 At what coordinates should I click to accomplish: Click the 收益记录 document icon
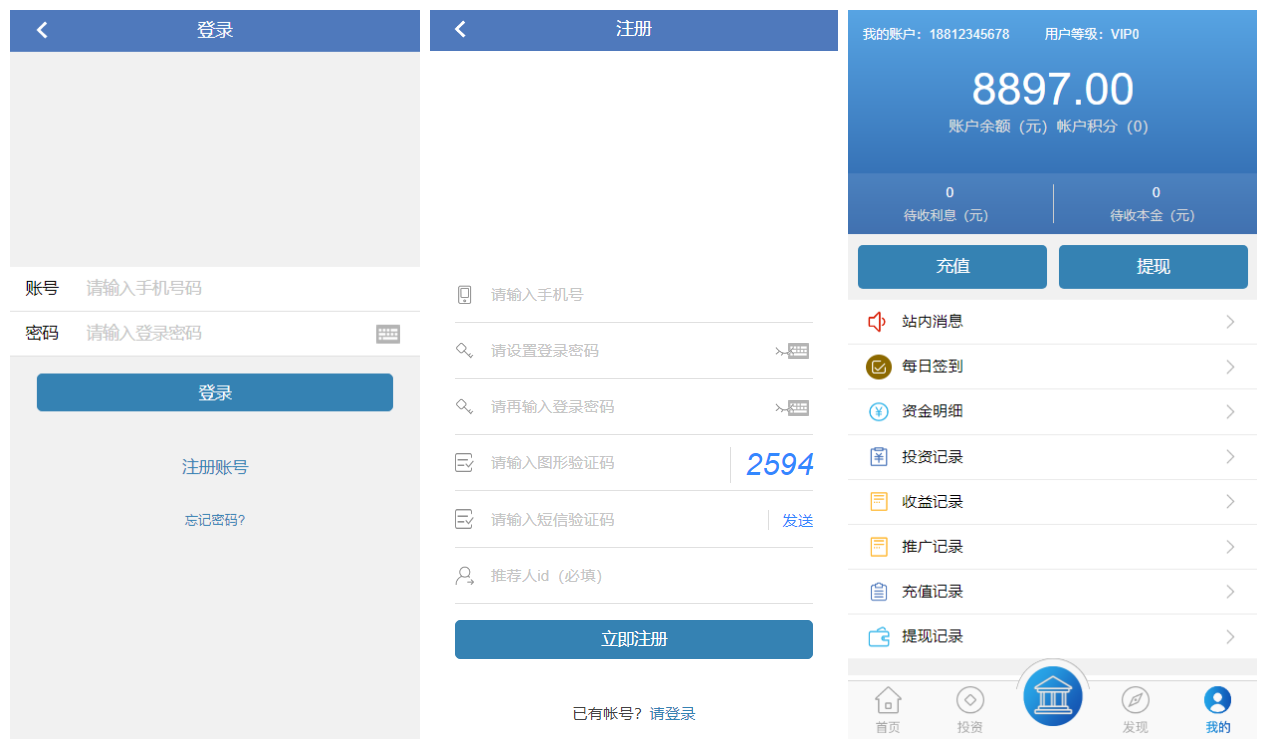tap(878, 501)
